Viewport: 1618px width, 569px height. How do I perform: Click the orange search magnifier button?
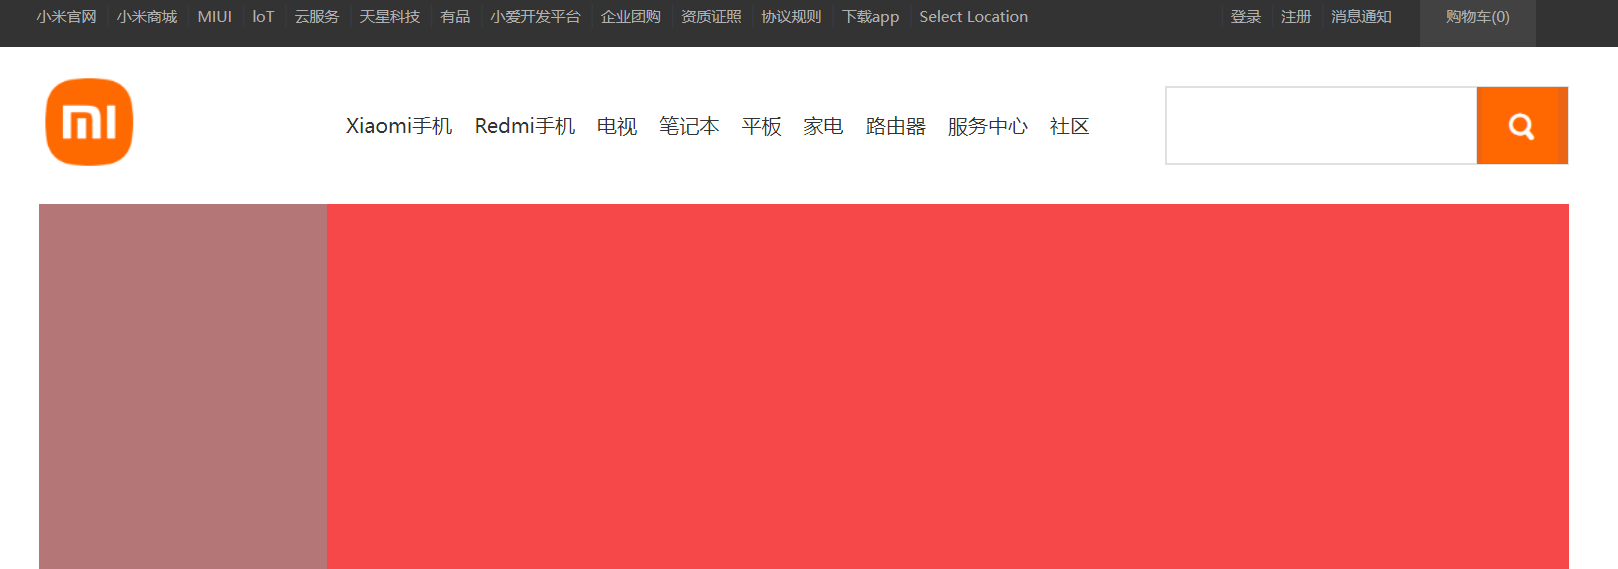pos(1522,126)
